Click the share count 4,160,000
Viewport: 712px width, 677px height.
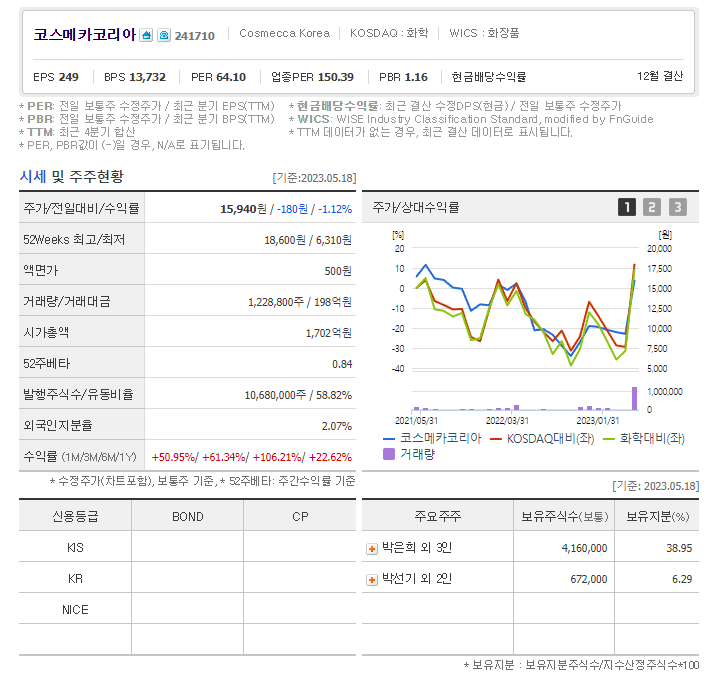(584, 548)
